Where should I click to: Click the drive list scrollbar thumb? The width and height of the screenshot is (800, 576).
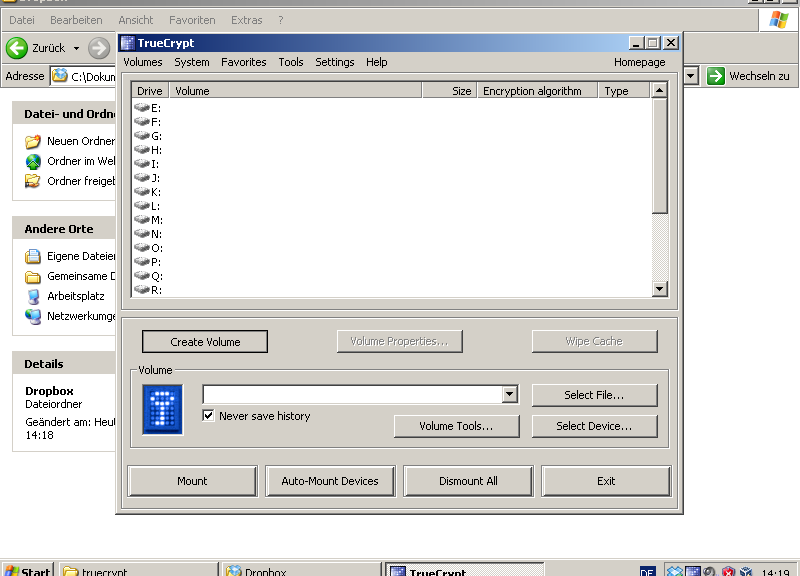tap(660, 156)
